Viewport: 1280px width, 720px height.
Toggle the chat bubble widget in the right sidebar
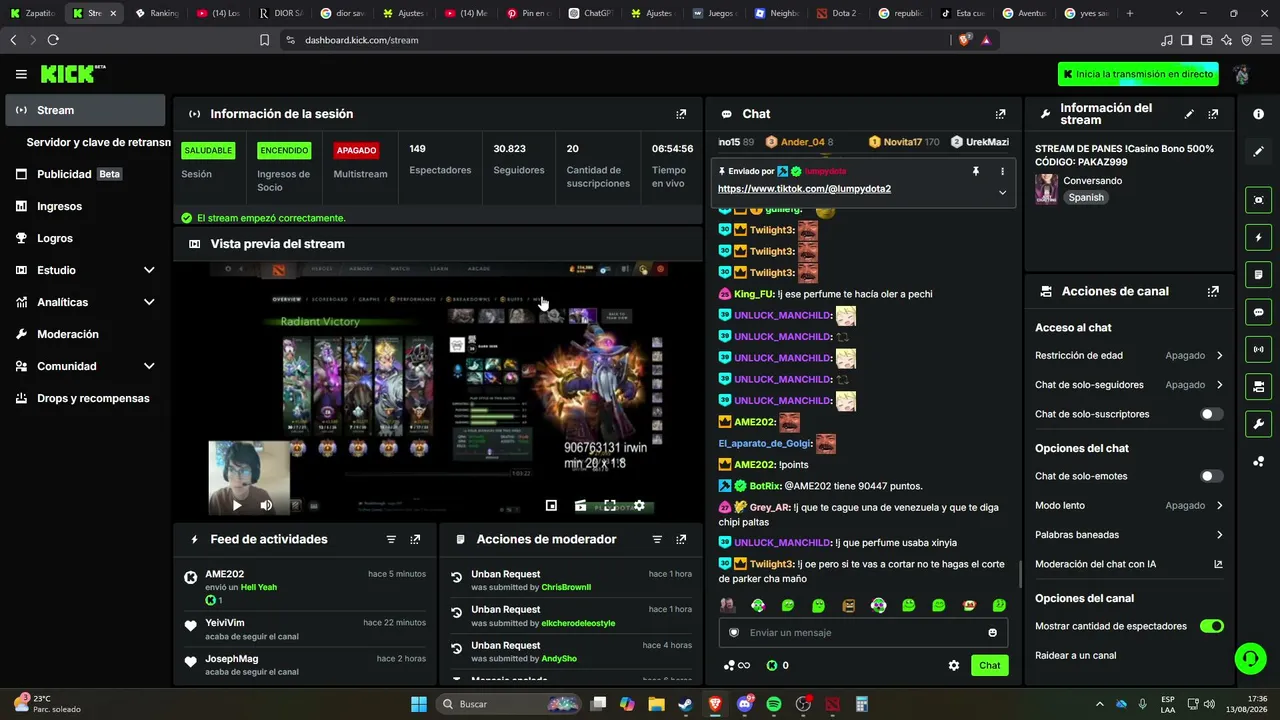(x=1258, y=312)
